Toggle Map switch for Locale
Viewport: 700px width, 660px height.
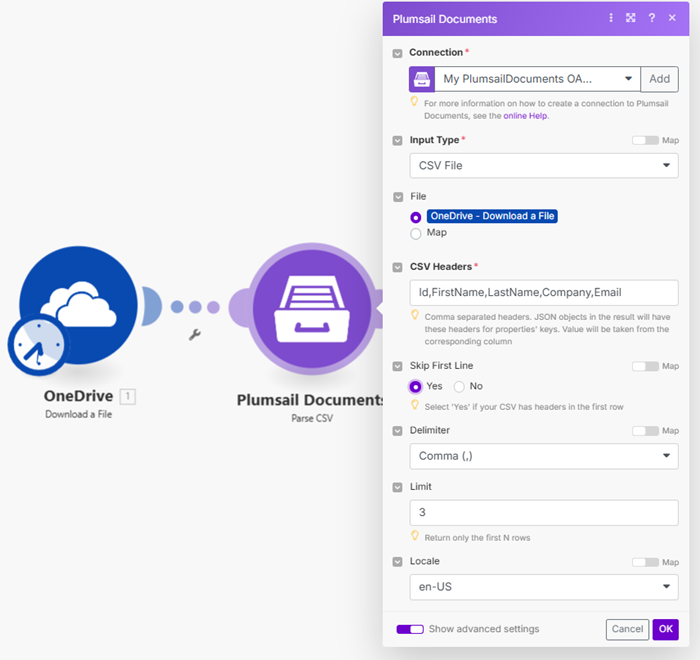[645, 562]
